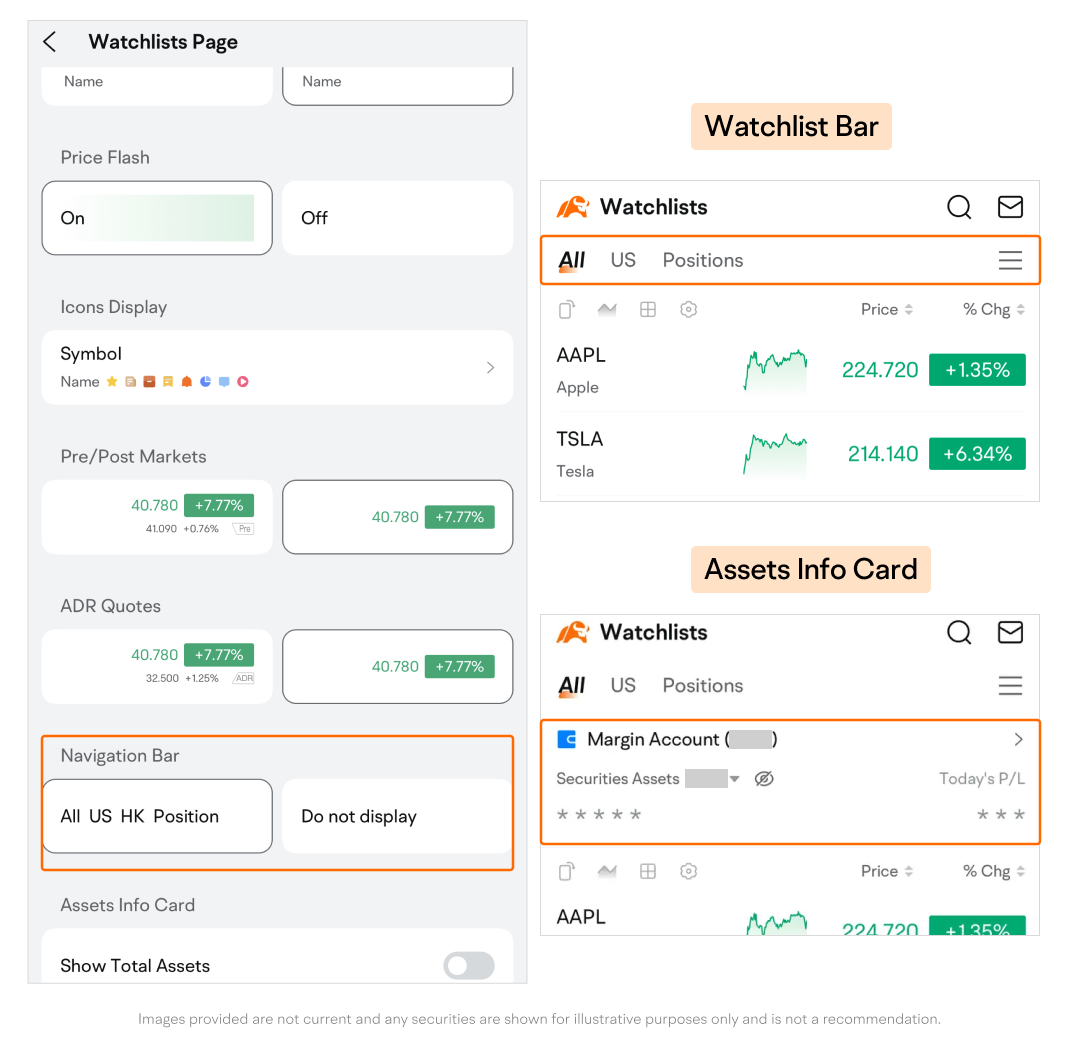Click gear icon in upper watchlist toolbar

(688, 310)
